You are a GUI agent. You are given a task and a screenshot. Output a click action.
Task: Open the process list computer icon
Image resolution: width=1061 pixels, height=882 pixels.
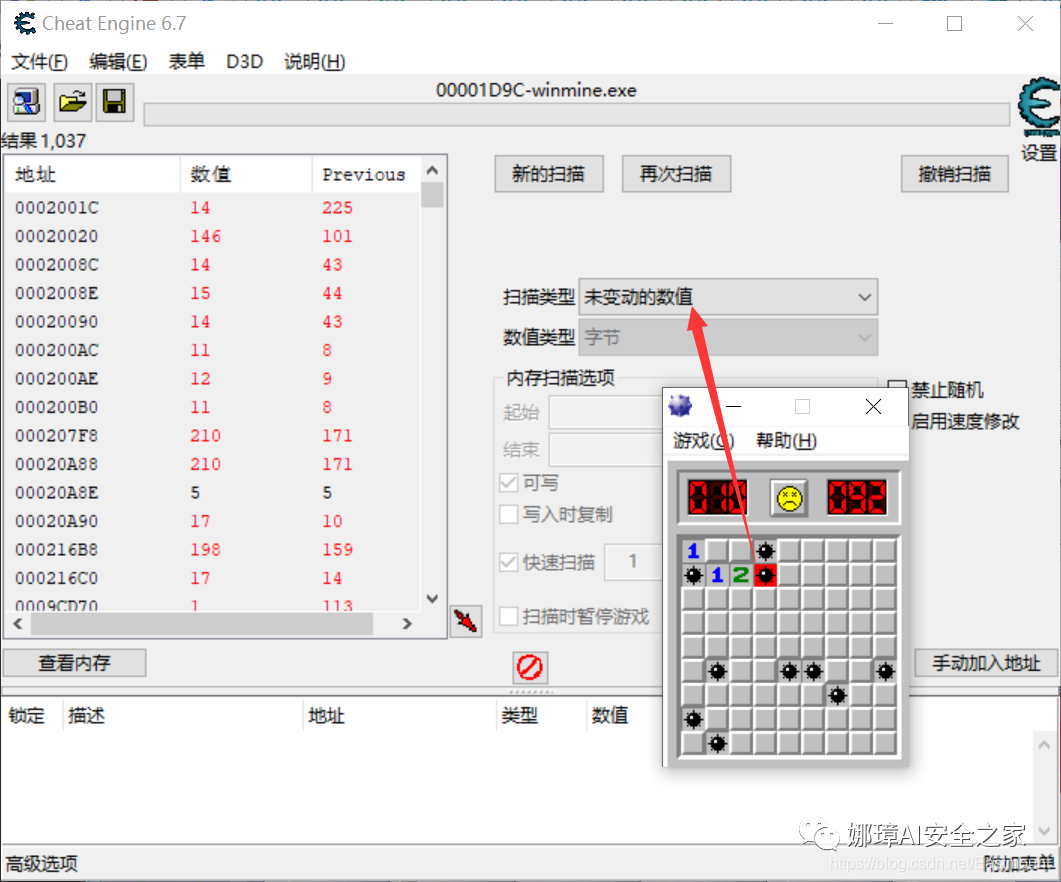pos(26,102)
